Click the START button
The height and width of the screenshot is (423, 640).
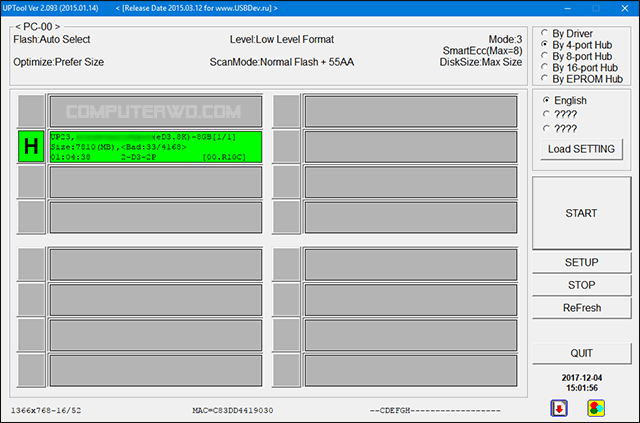coord(581,213)
